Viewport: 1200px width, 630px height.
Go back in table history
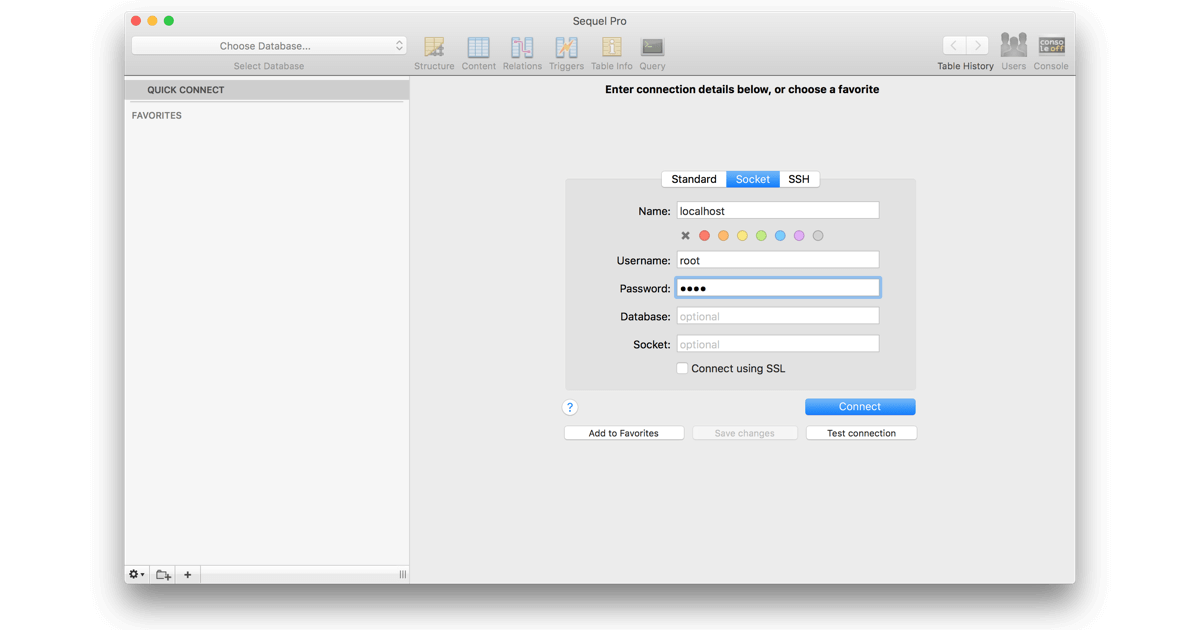pyautogui.click(x=954, y=46)
